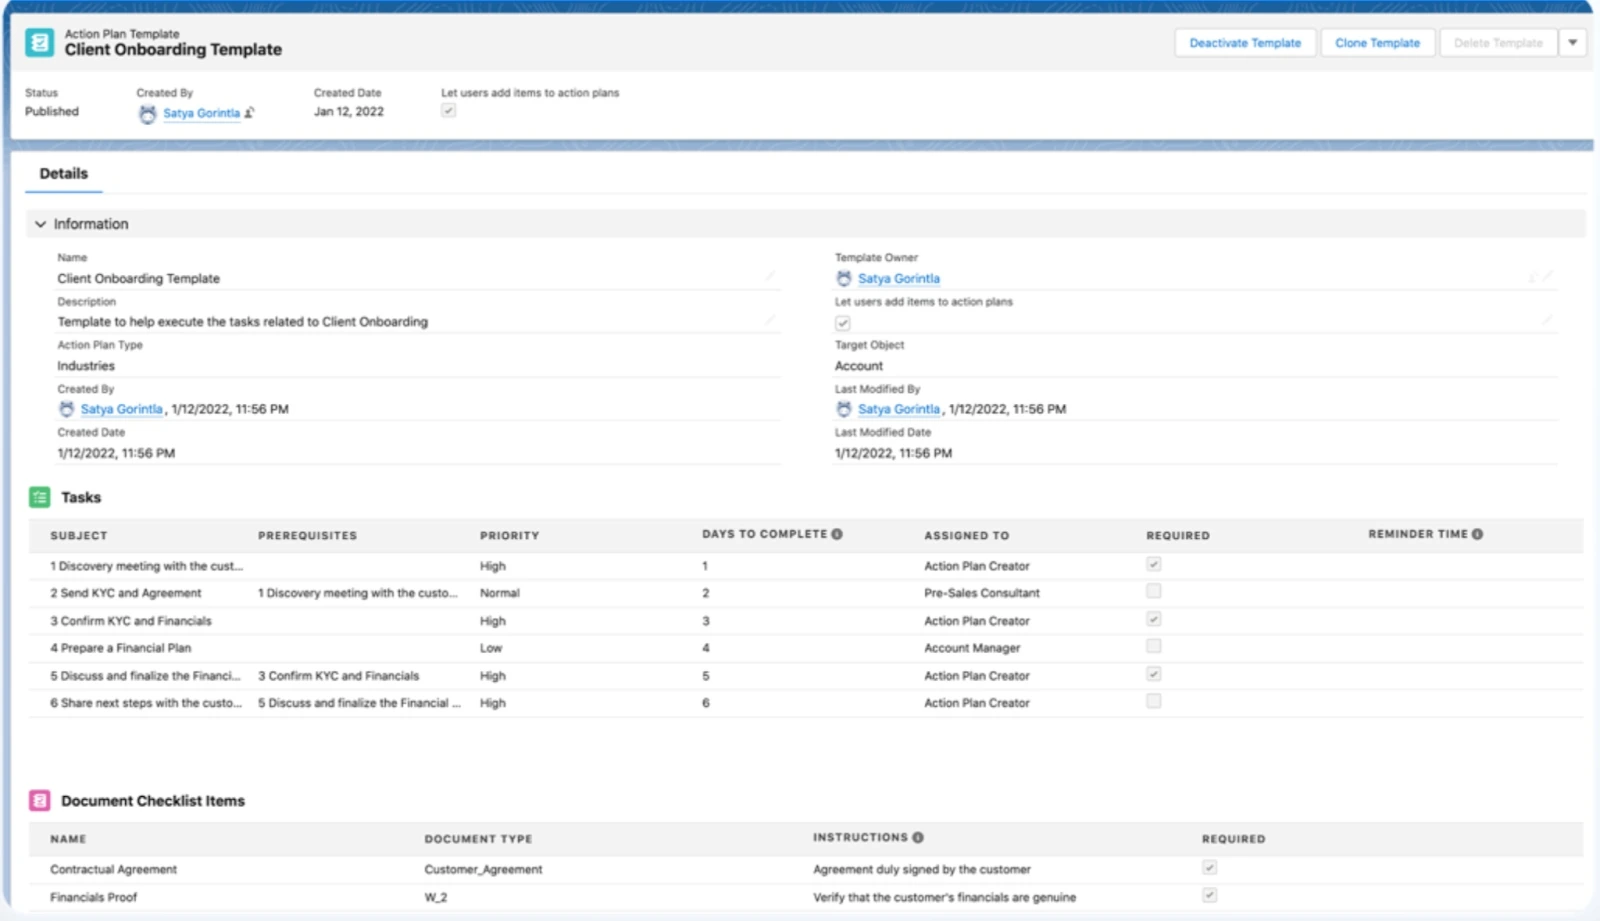Screen dimensions: 1600x921
Task: Toggle header 'Let users add items' checkbox
Action: point(449,111)
